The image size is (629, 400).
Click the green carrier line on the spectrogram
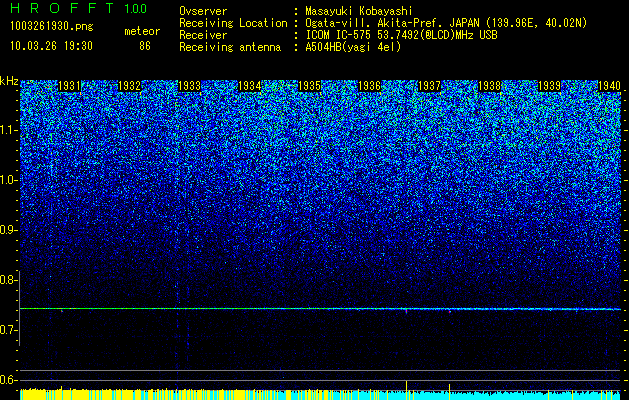tap(320, 309)
